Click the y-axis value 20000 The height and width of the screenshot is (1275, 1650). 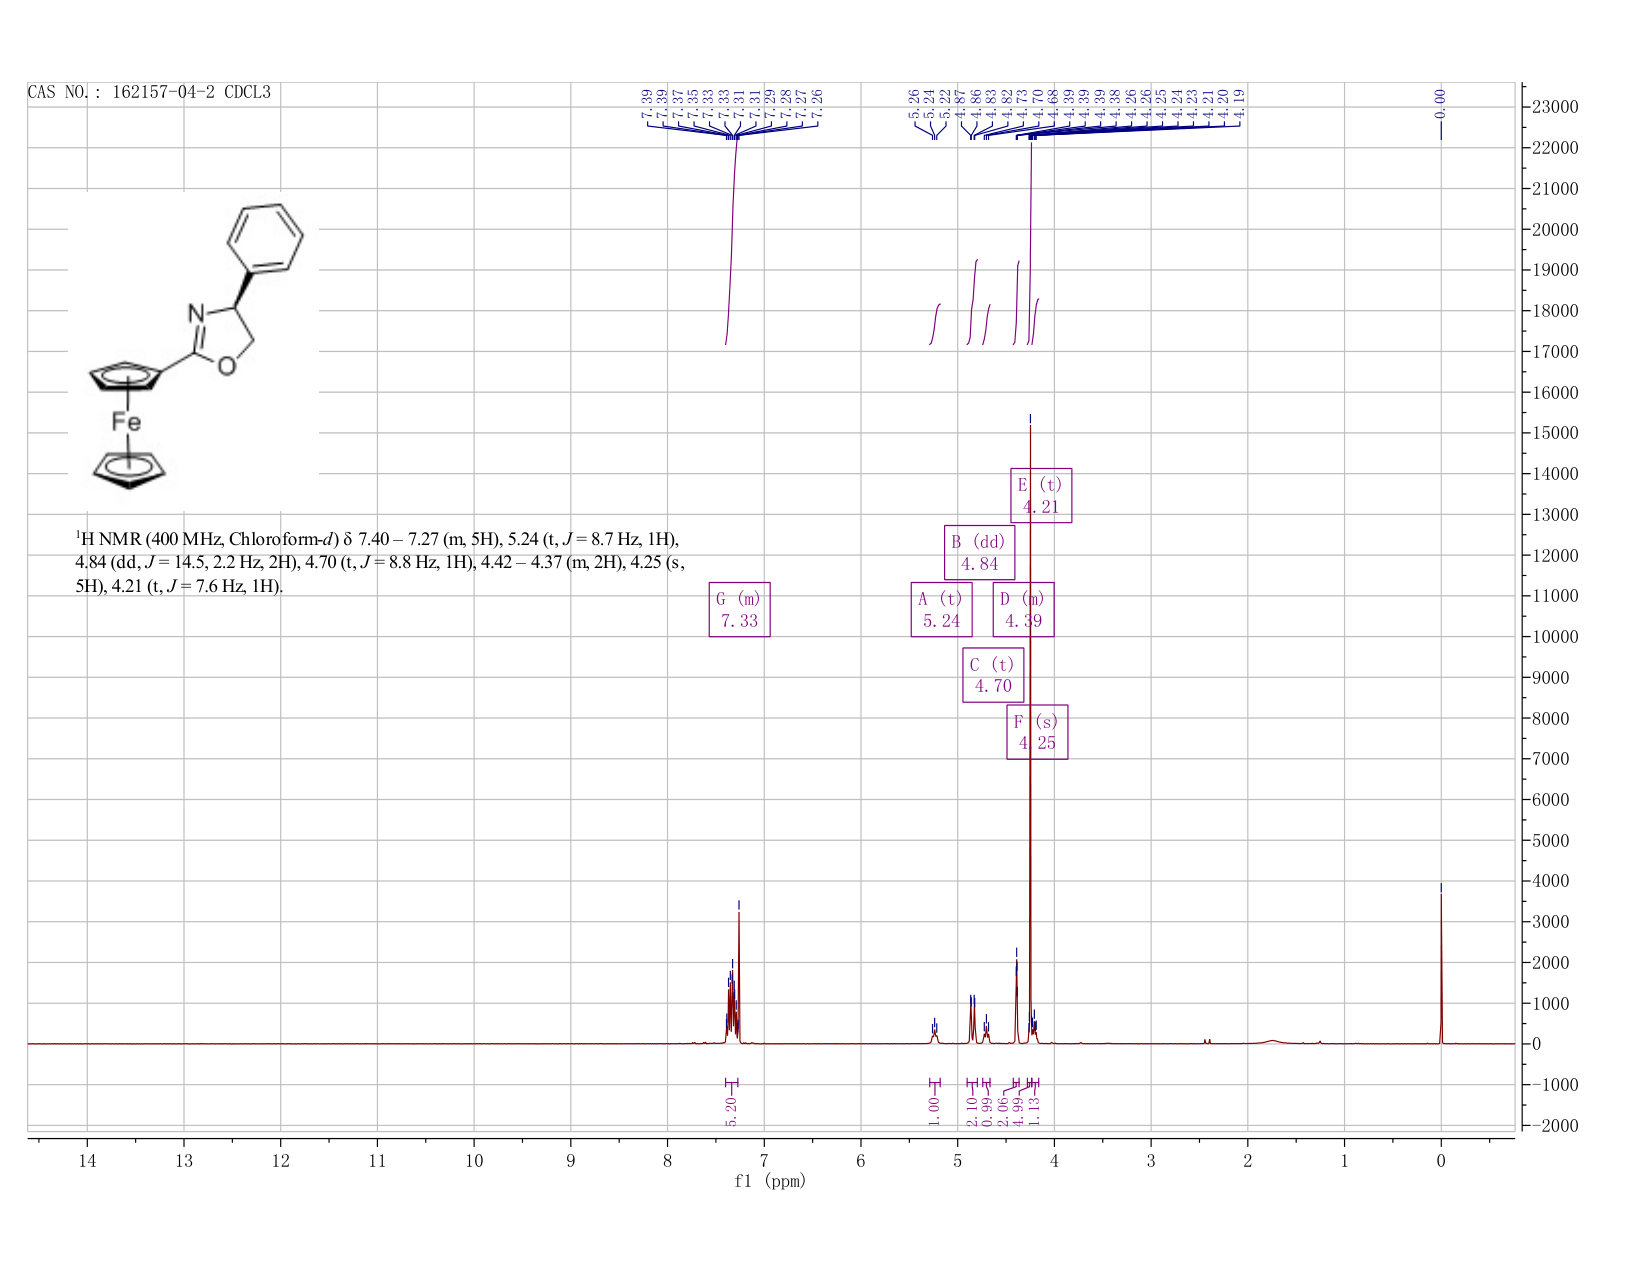click(x=1555, y=230)
